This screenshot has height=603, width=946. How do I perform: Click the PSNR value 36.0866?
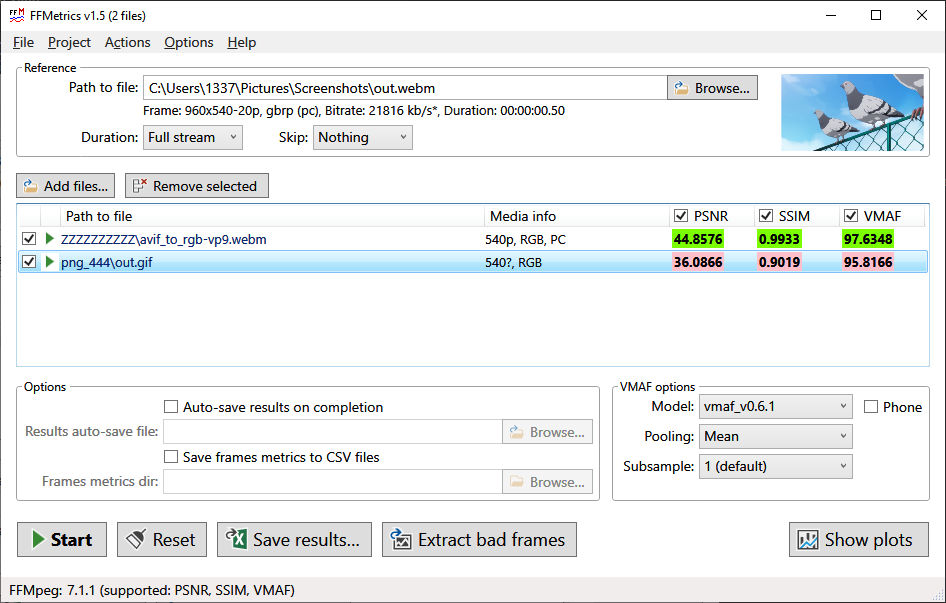698,262
